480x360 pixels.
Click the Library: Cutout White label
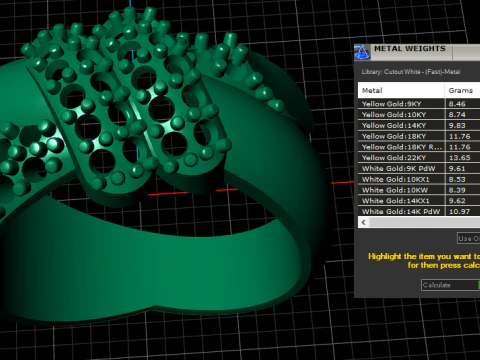click(411, 72)
